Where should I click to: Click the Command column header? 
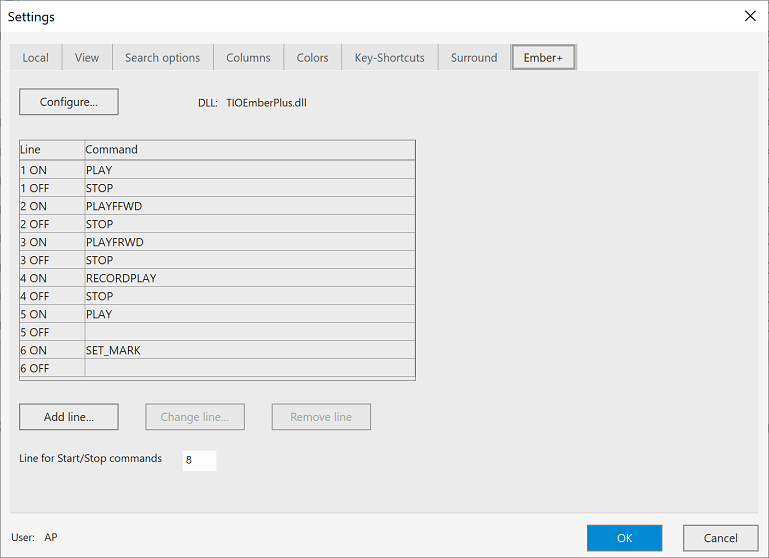point(249,150)
